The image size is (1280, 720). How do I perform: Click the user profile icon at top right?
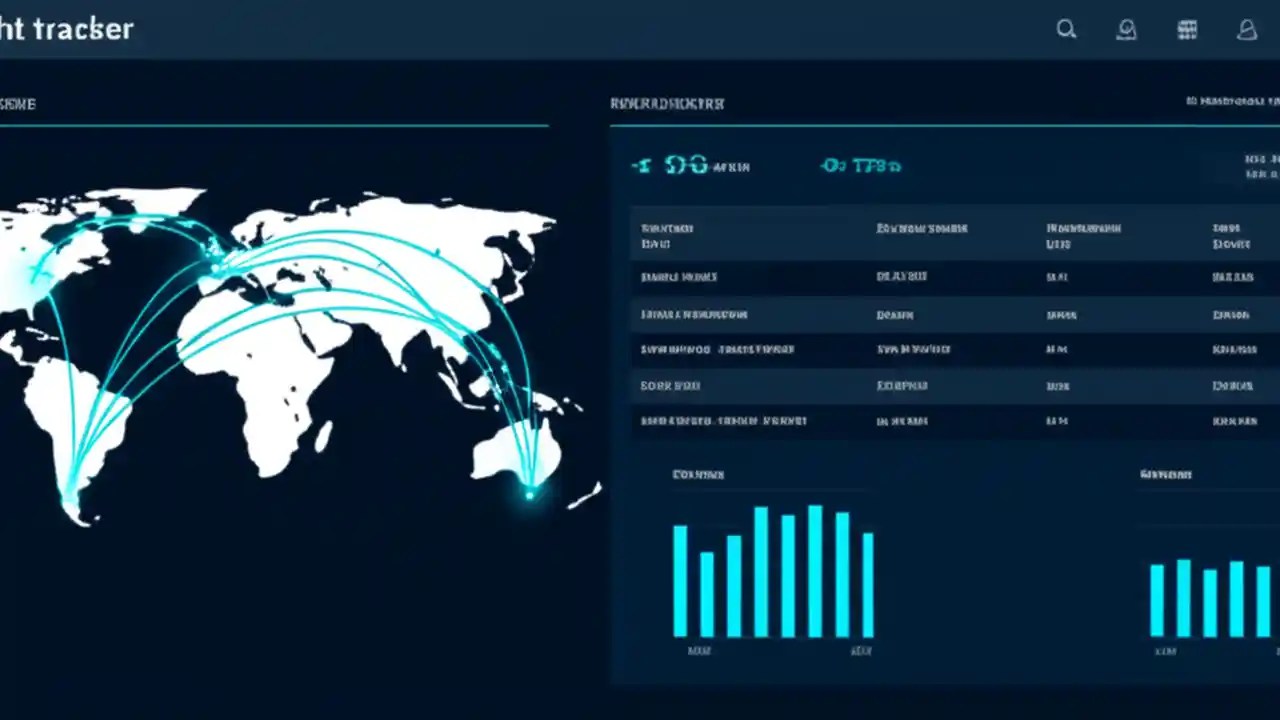1247,29
